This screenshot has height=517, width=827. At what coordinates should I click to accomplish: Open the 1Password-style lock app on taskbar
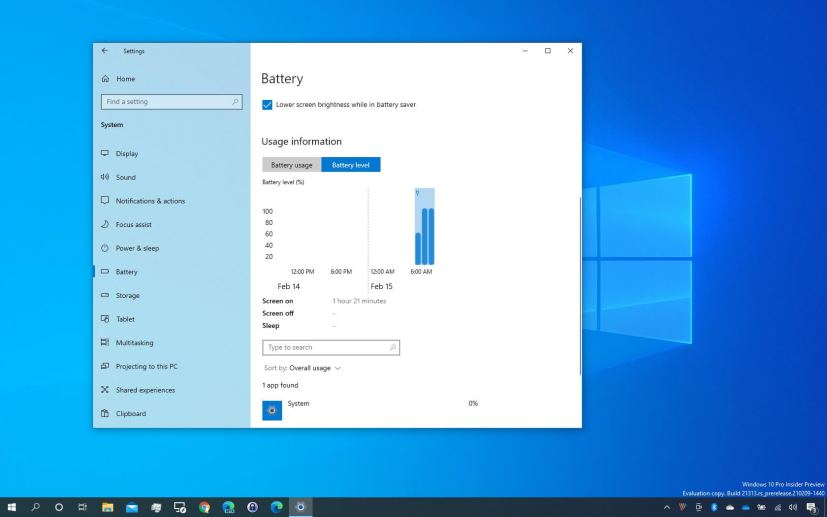(253, 508)
